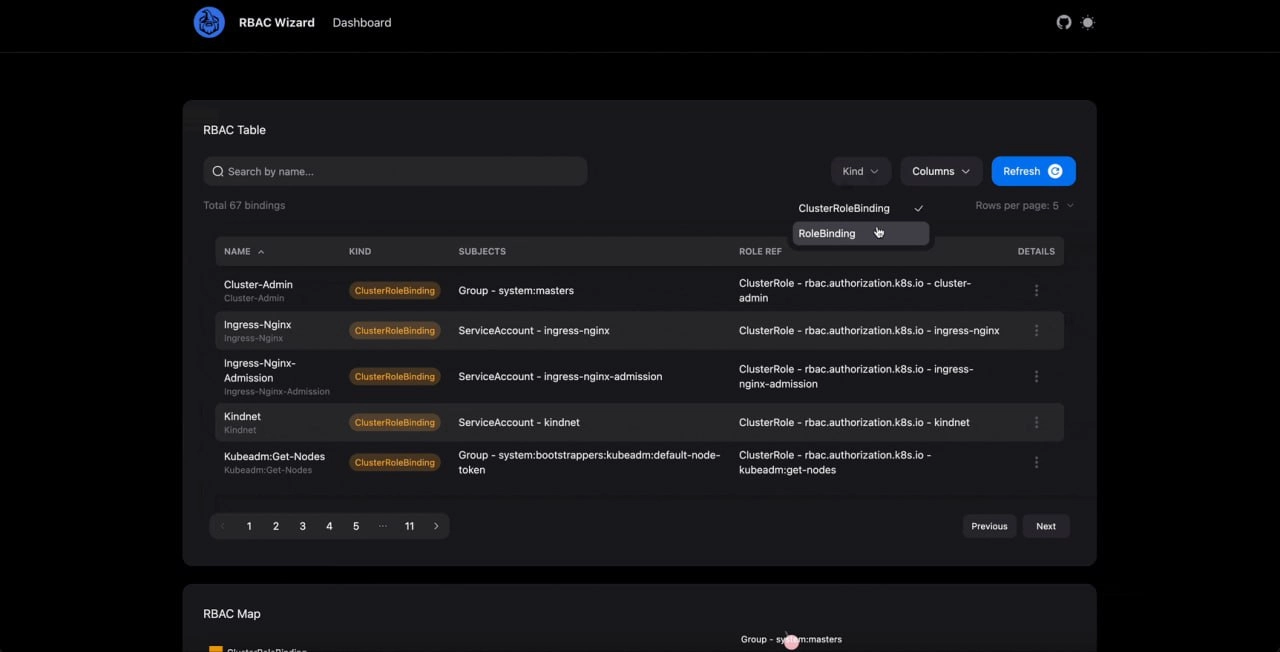Go to previous page chevron in pagination
Viewport: 1280px width, 652px height.
[222, 526]
